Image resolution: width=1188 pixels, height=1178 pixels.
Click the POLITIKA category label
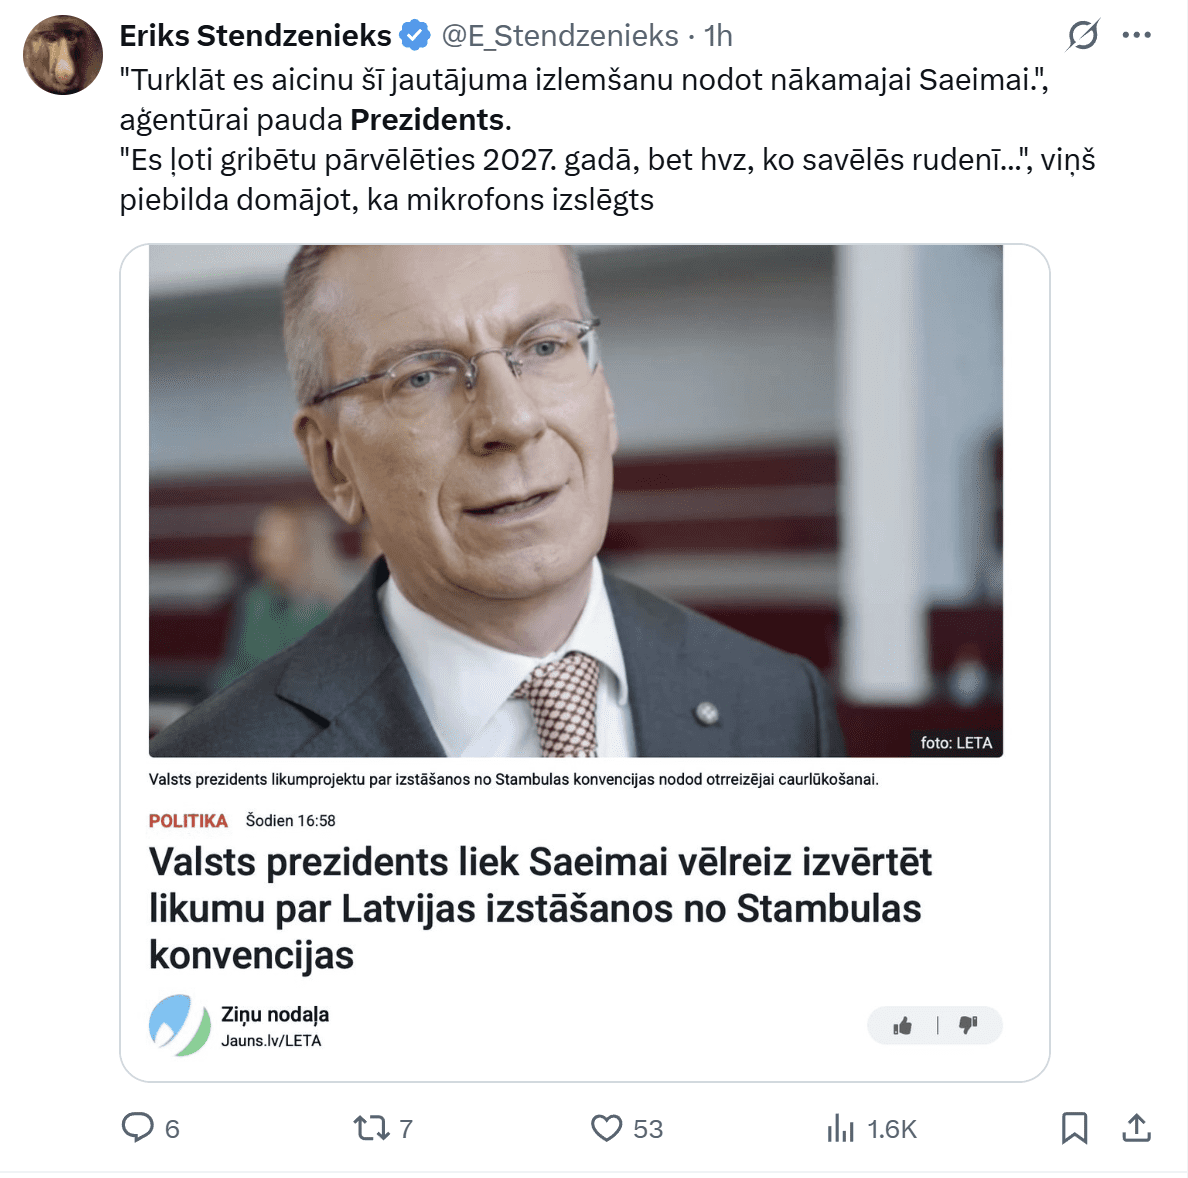[188, 820]
